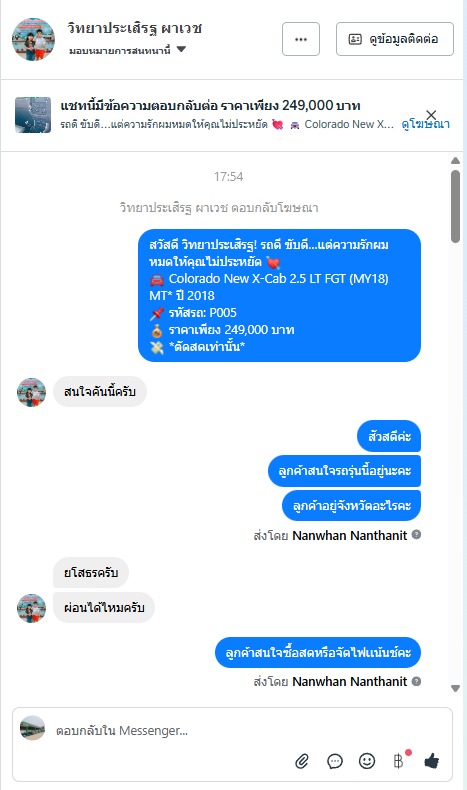467x790 pixels.
Task: Open the emoji picker smiley icon
Action: tap(367, 761)
